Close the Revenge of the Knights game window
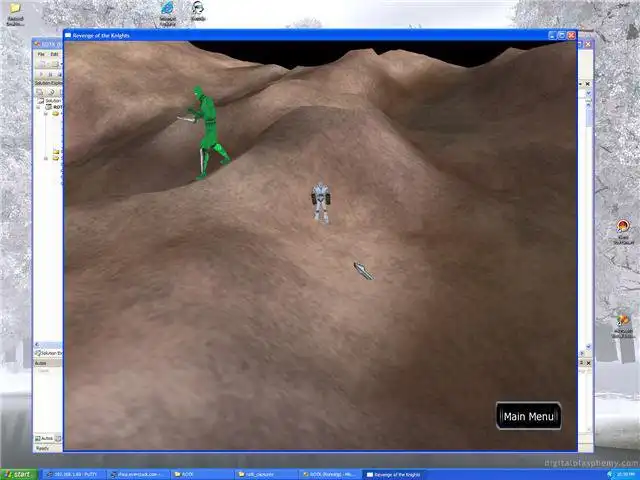Viewport: 640px width, 480px height. pos(571,36)
